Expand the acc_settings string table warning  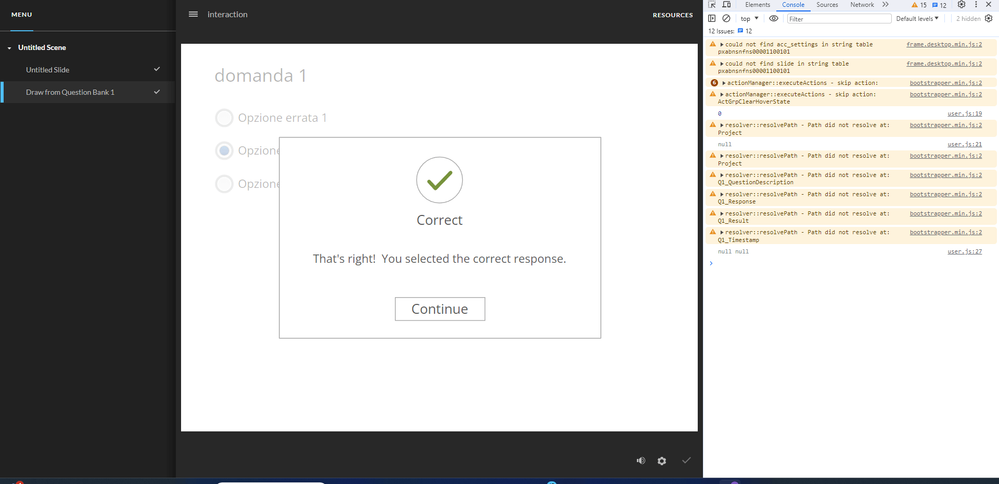tap(722, 45)
